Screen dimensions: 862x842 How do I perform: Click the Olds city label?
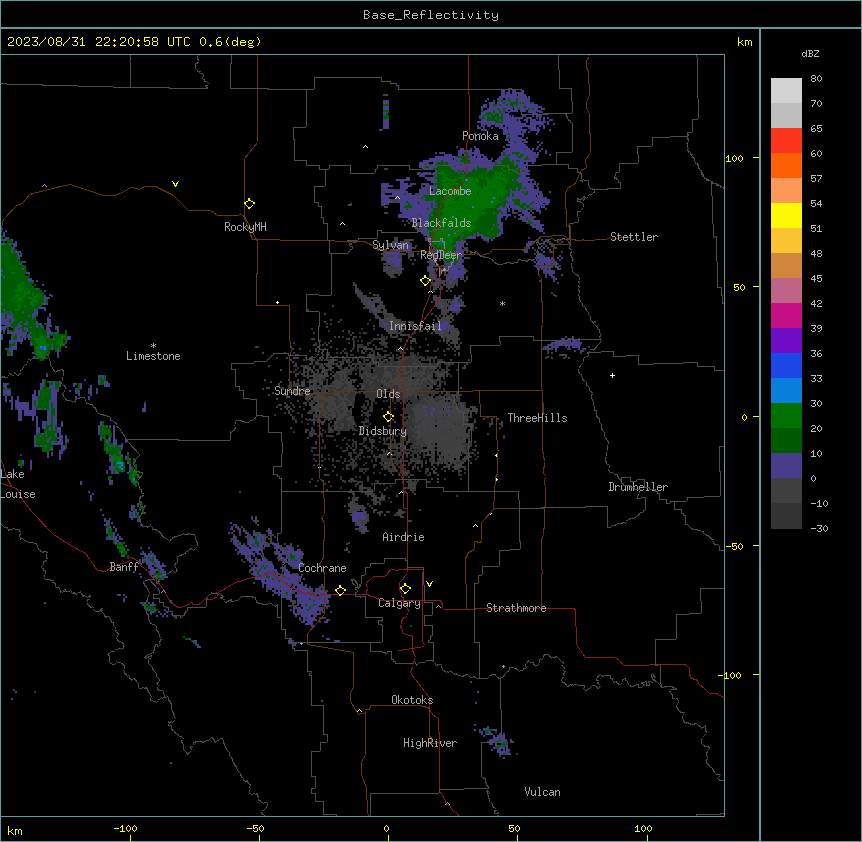click(x=388, y=394)
